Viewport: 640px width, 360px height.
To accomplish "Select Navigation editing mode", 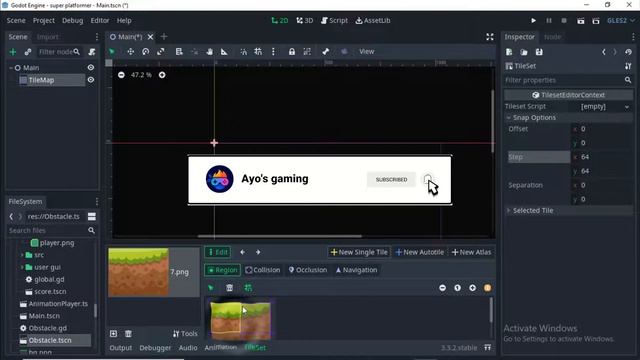I will click(357, 270).
